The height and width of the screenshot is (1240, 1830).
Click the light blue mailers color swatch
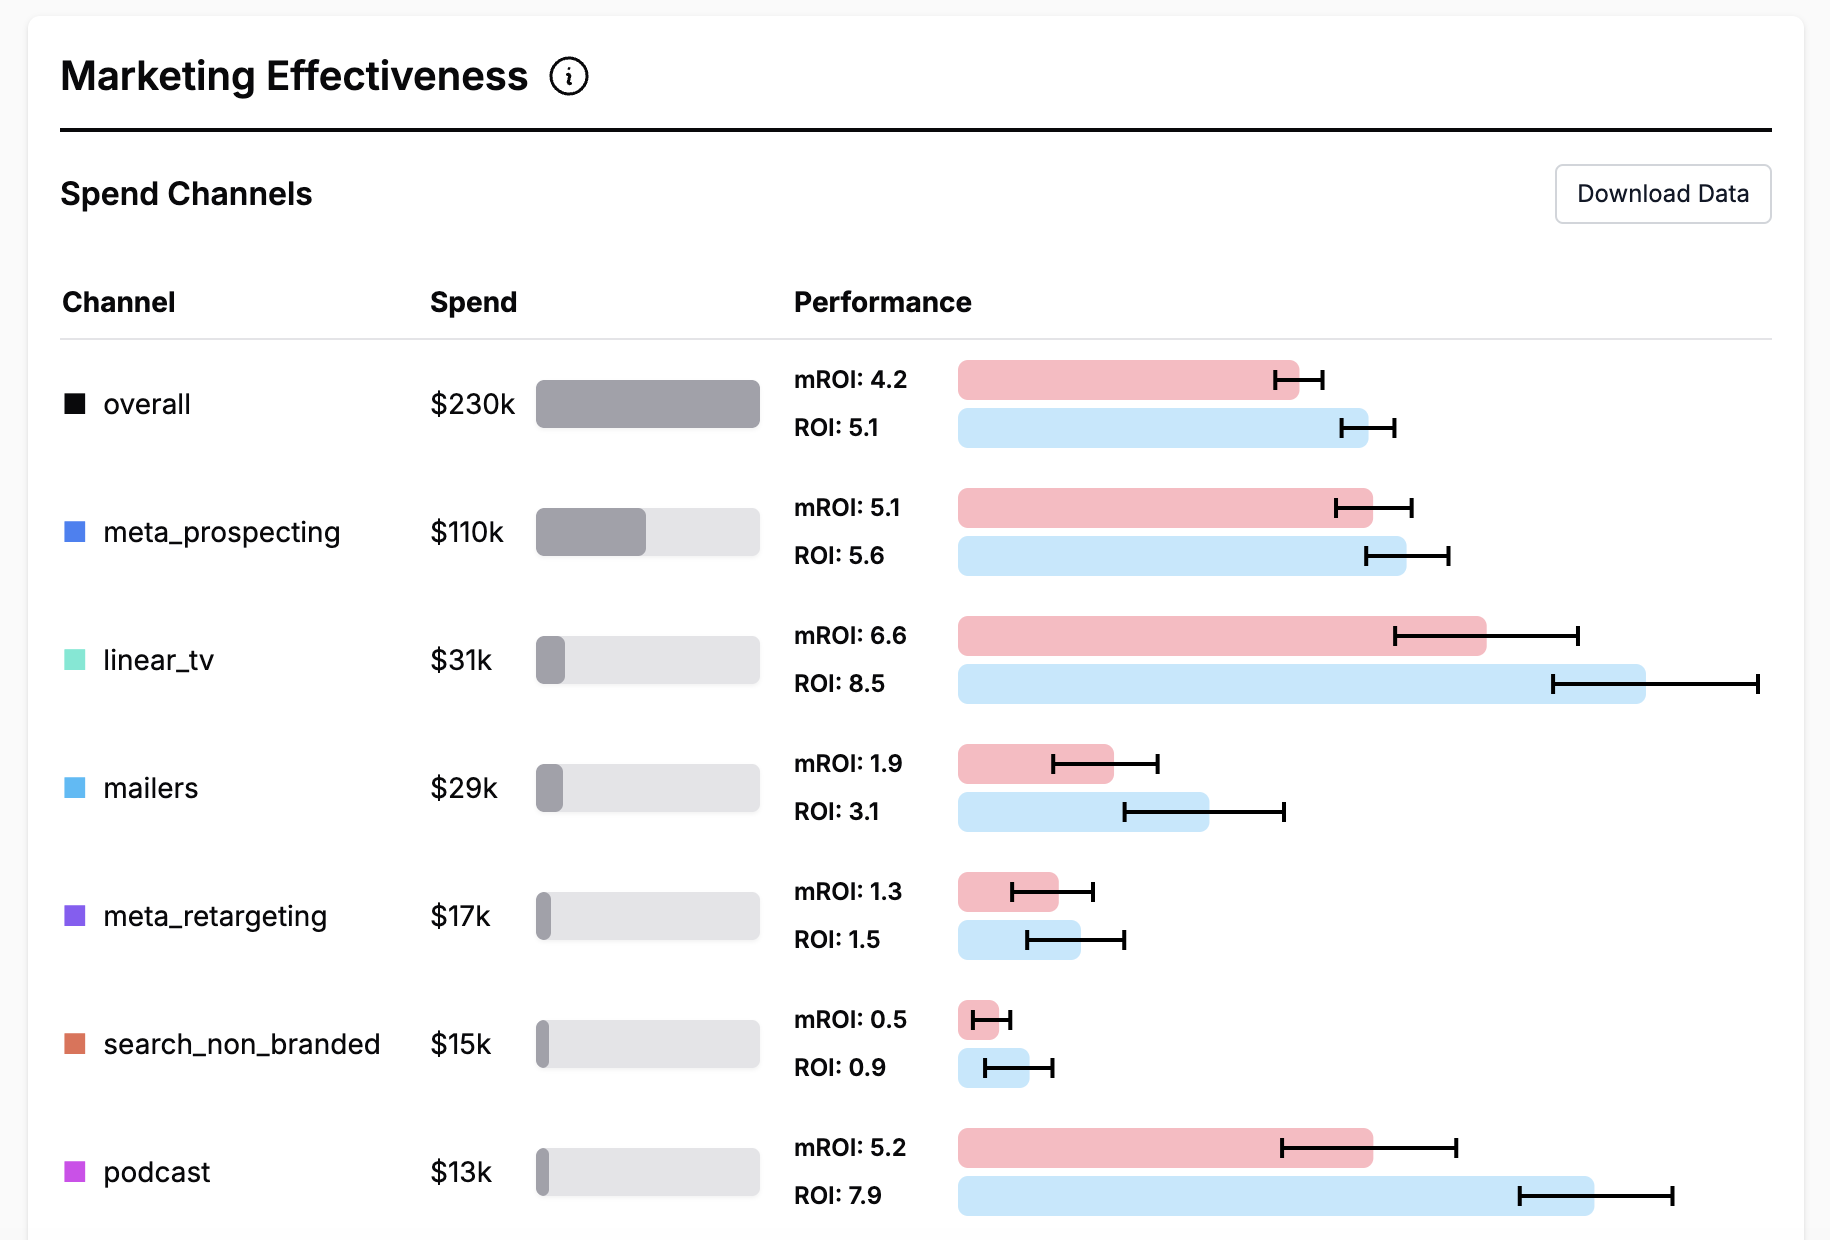click(75, 788)
